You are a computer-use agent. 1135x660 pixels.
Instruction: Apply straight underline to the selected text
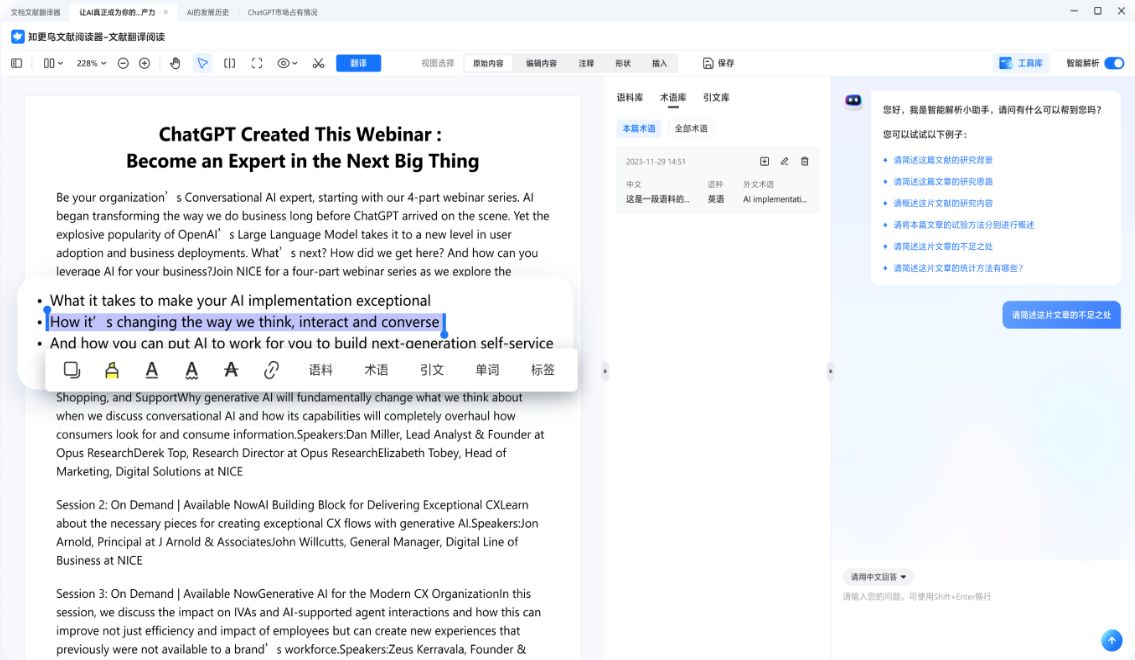pos(151,370)
